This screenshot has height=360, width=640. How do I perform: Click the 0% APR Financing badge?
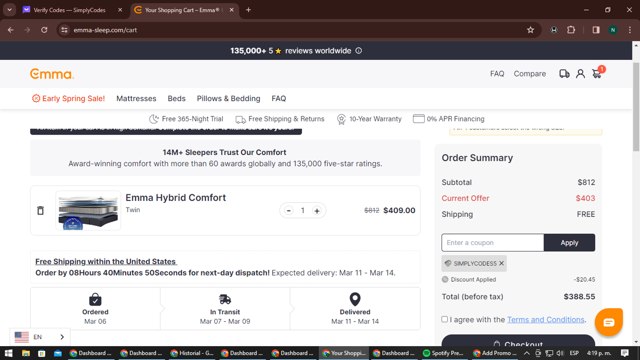coord(449,119)
